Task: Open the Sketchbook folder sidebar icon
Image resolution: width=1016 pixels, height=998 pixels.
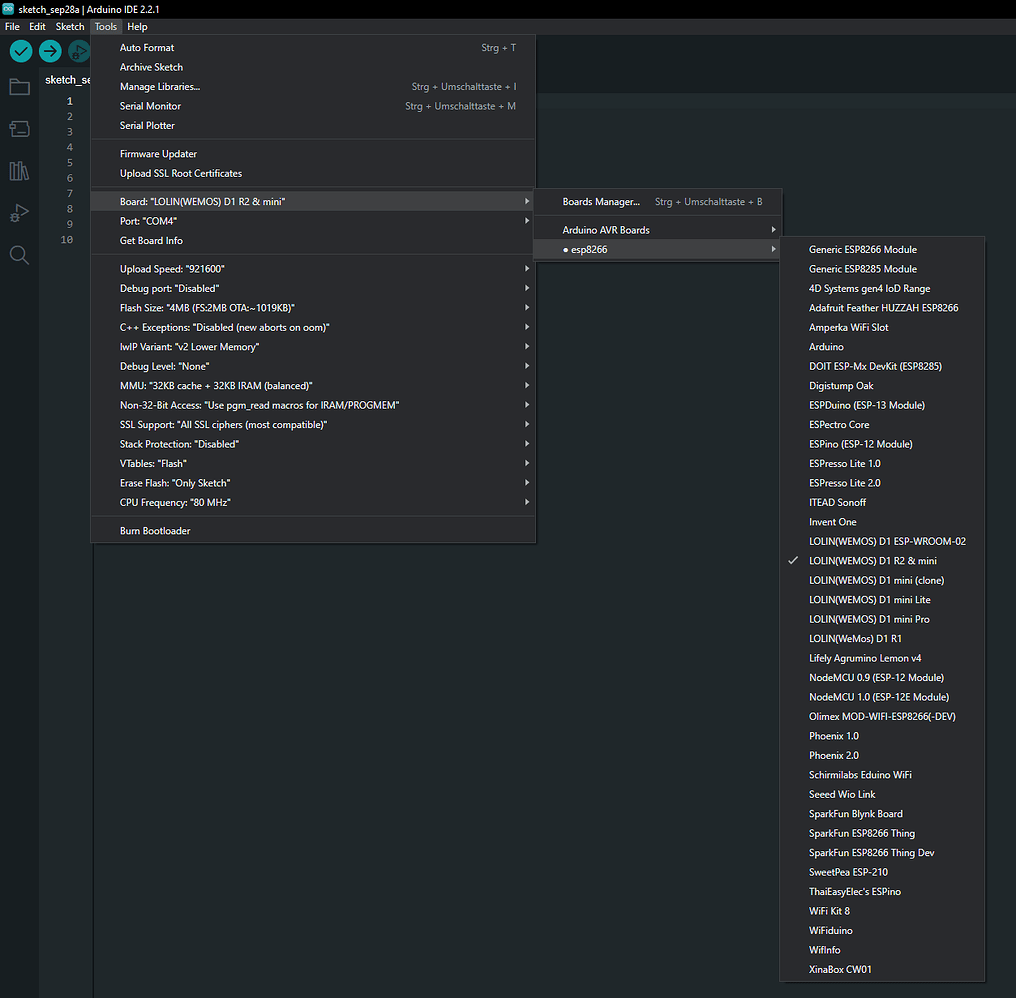Action: pos(19,87)
